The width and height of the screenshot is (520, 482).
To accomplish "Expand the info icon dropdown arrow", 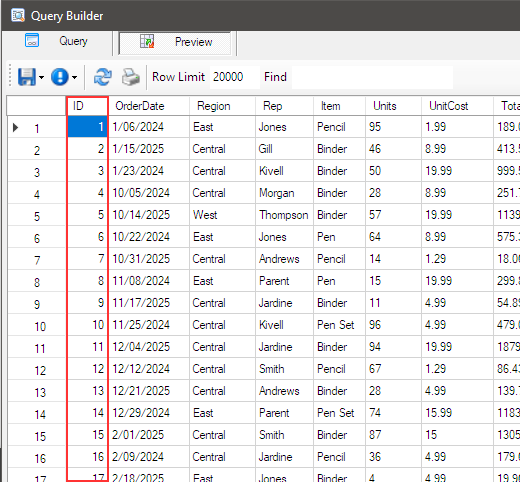I will (75, 77).
